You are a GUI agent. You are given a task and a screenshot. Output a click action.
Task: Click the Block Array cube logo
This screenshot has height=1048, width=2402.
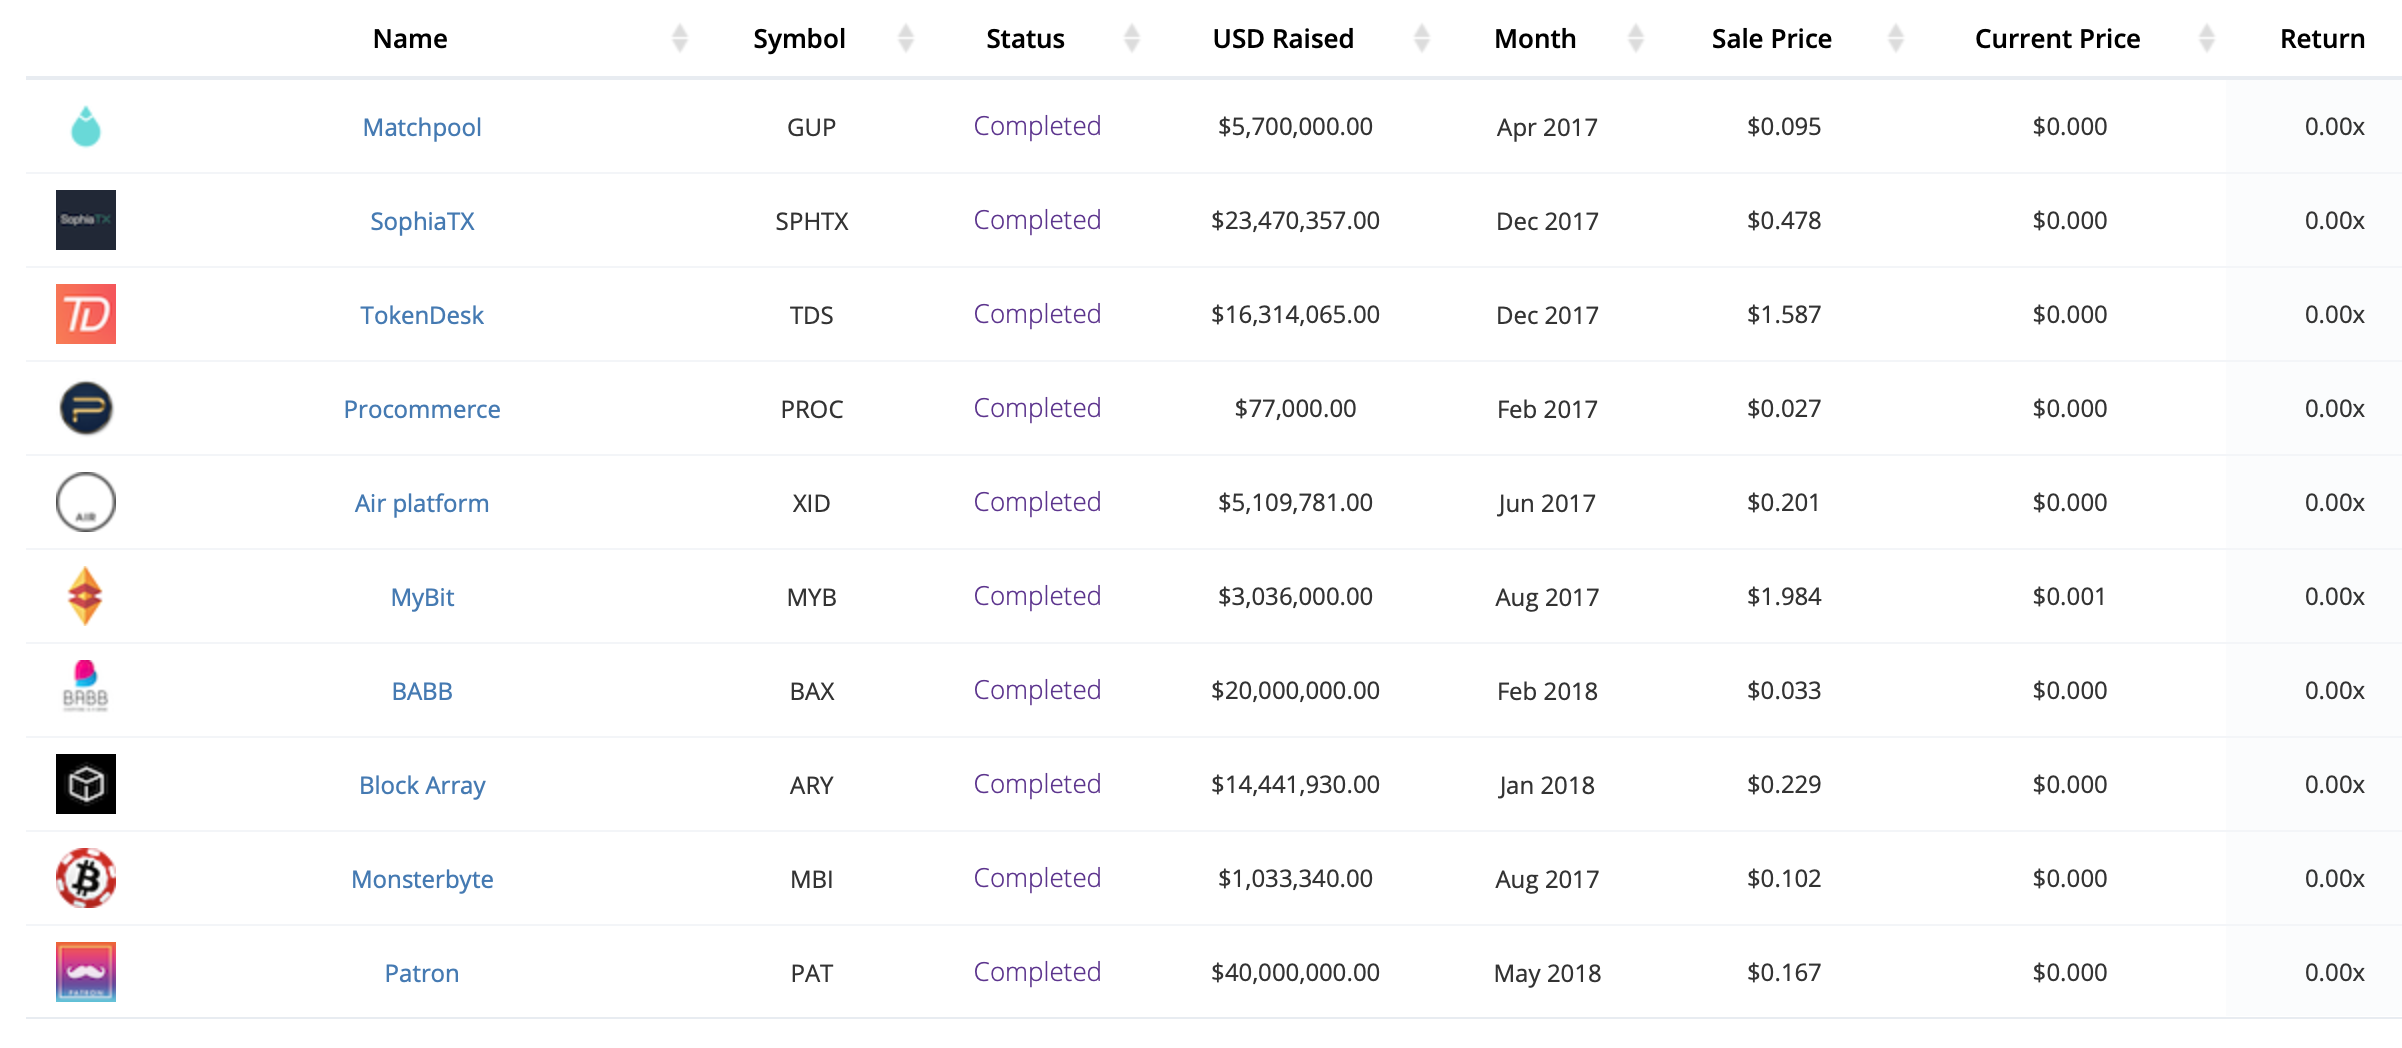pos(86,784)
